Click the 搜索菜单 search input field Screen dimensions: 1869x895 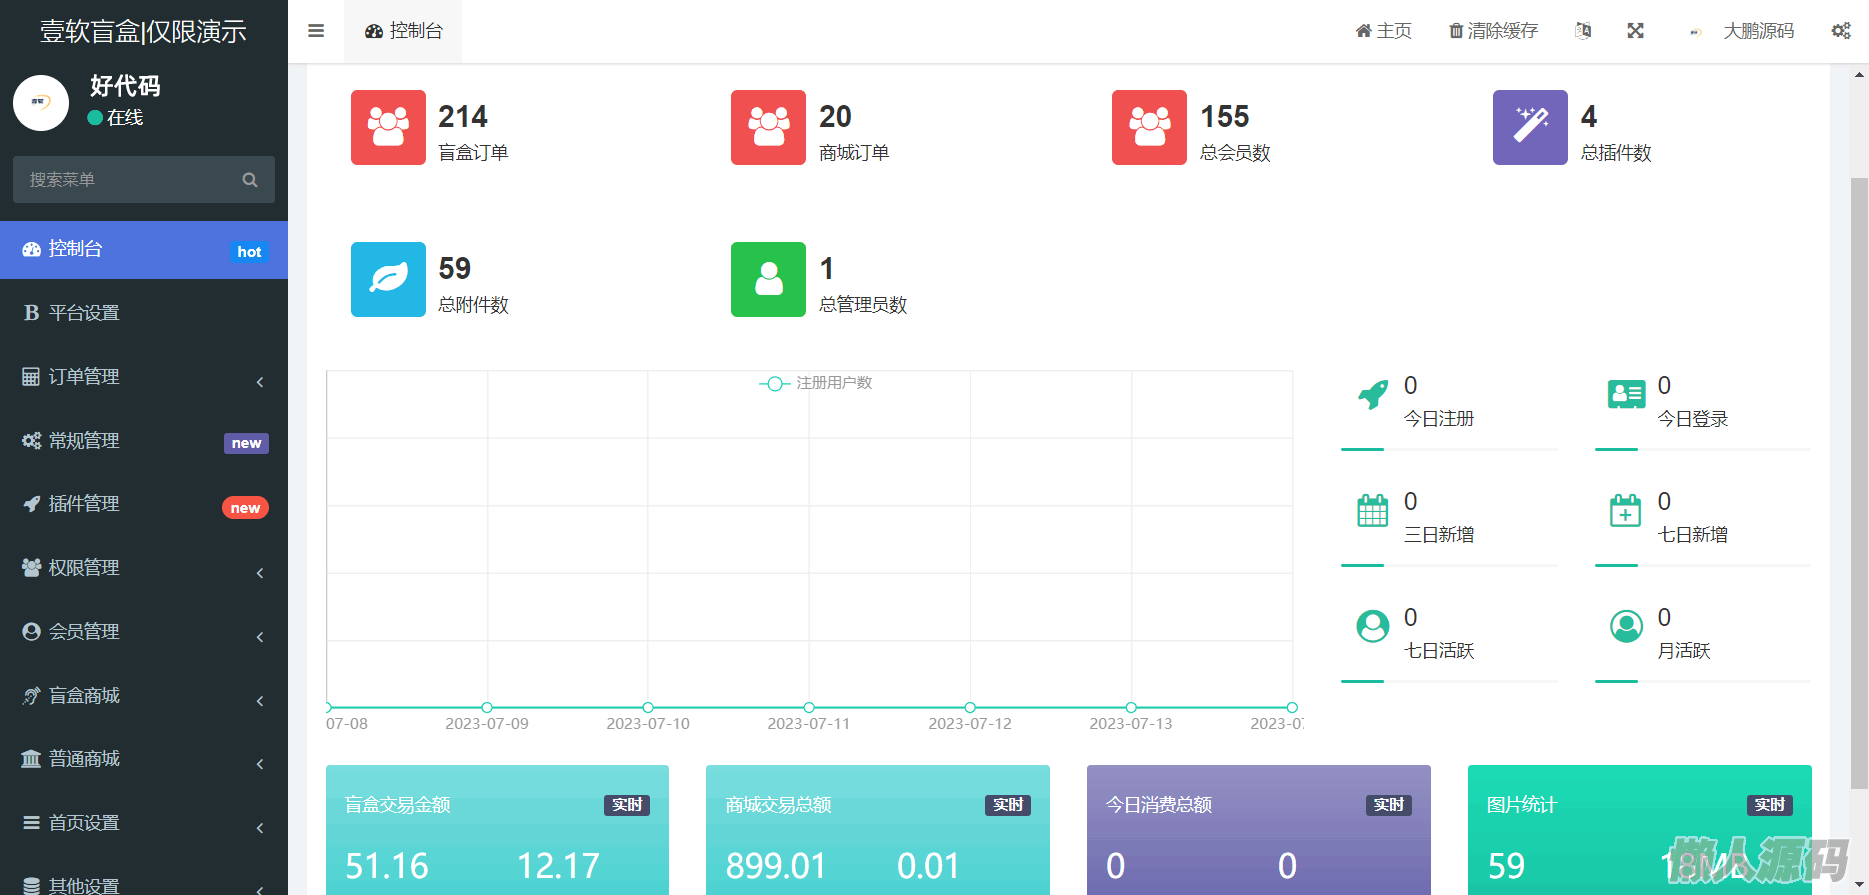125,180
